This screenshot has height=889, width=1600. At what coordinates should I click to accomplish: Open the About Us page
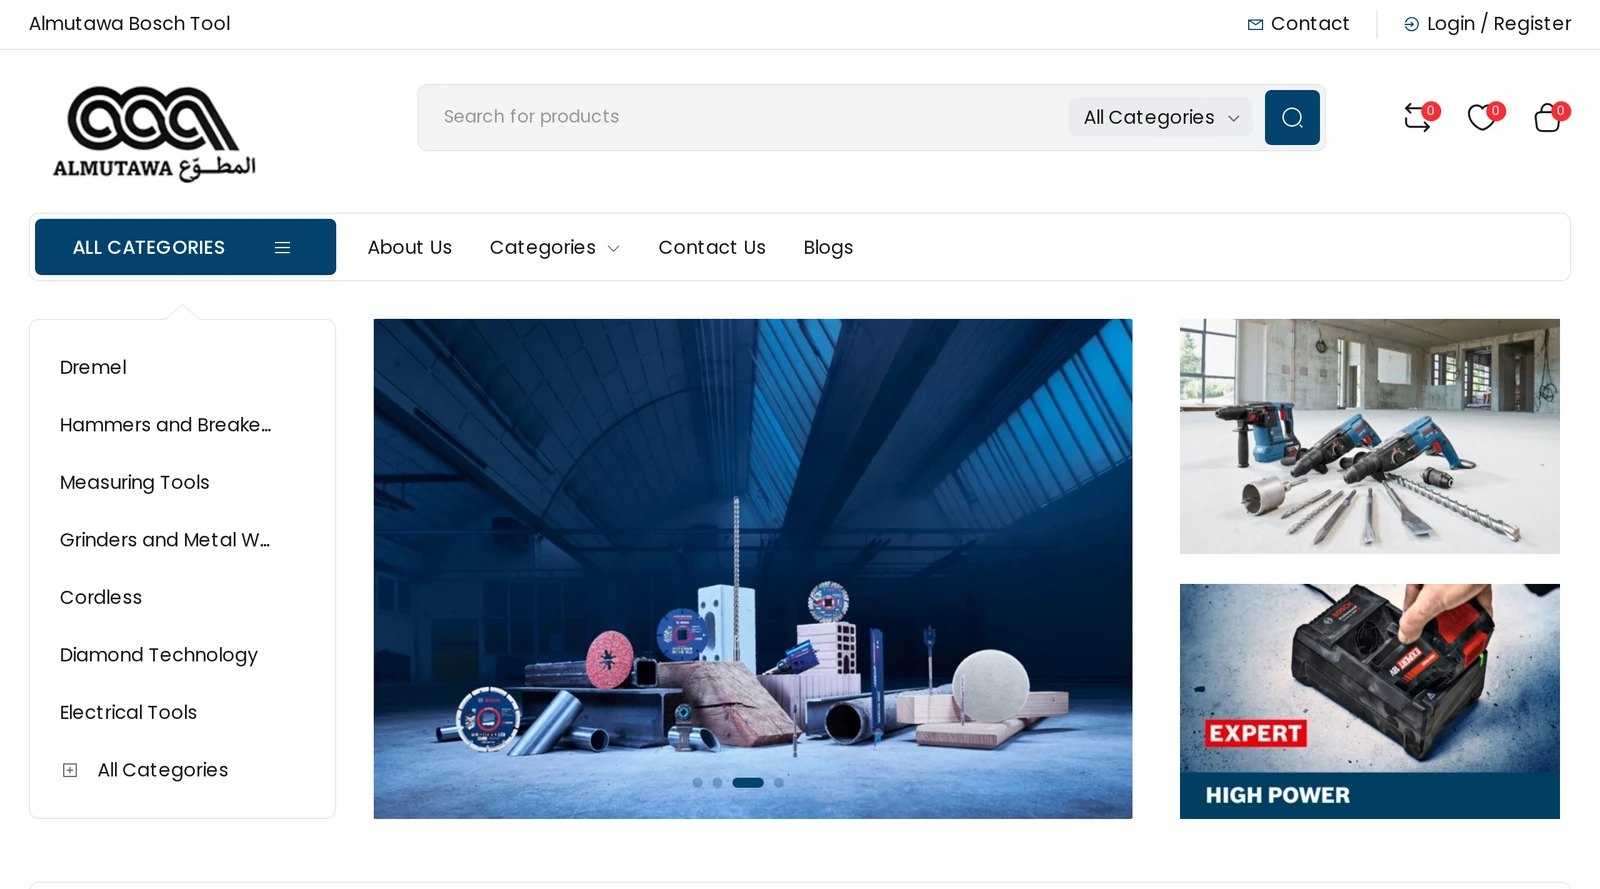409,247
